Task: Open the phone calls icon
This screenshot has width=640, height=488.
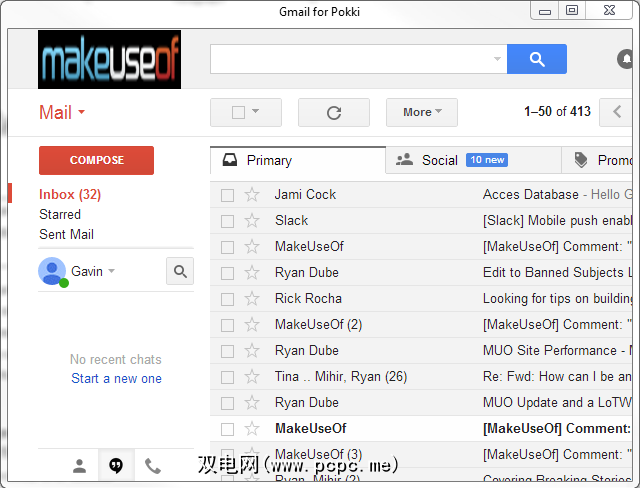Action: (153, 466)
